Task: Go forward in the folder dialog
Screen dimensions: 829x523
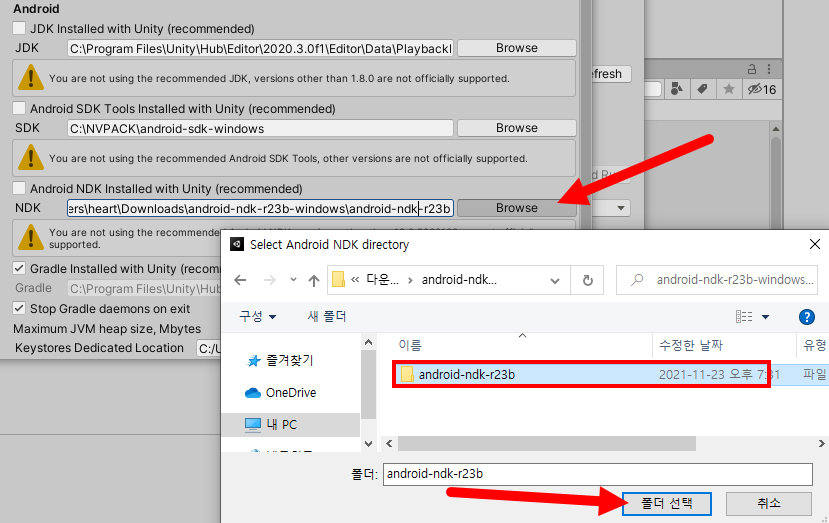Action: coord(270,280)
